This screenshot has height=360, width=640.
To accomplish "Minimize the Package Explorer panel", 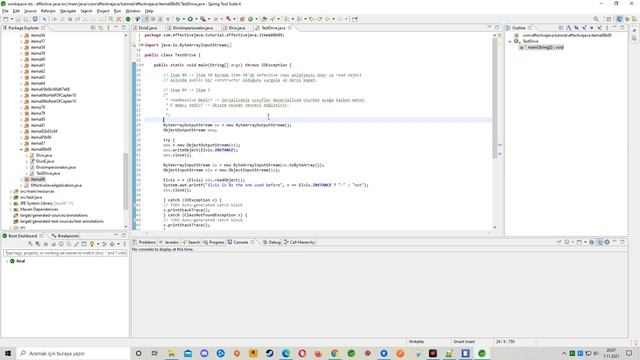I will (116, 28).
